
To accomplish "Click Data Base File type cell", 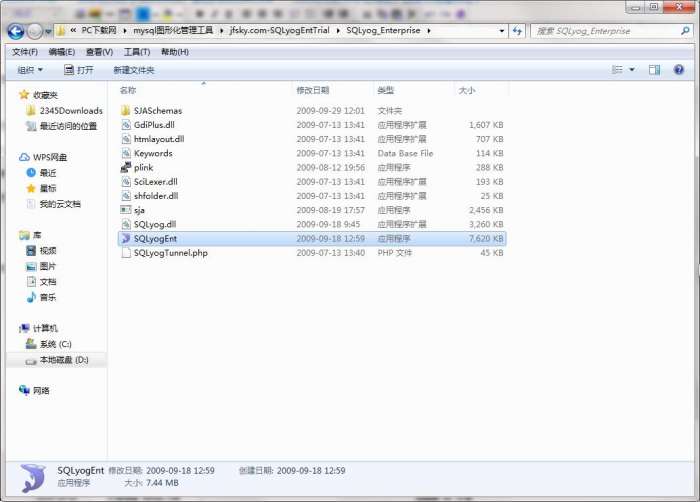I will (x=405, y=153).
